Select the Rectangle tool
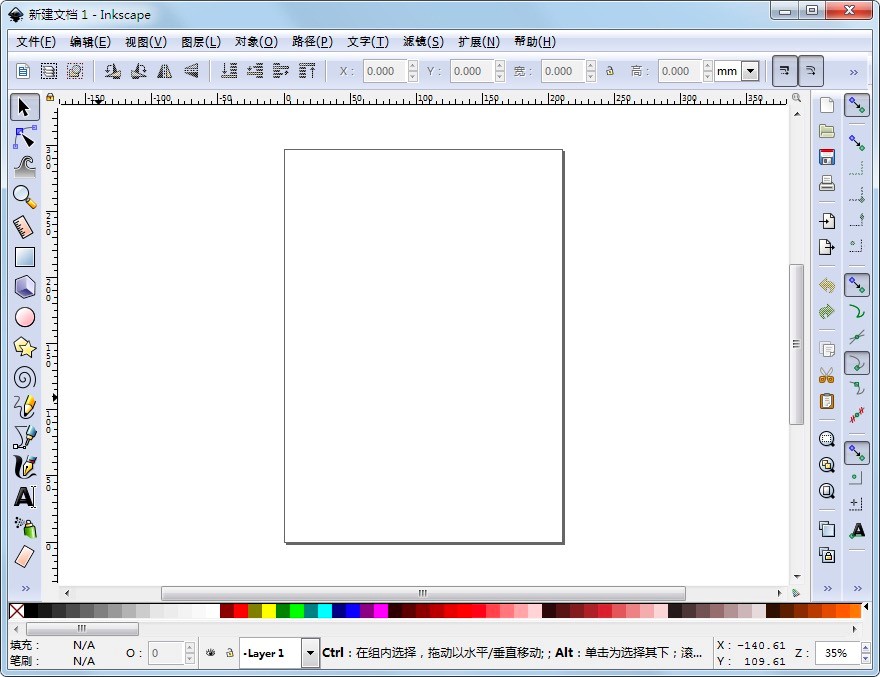 pos(25,256)
